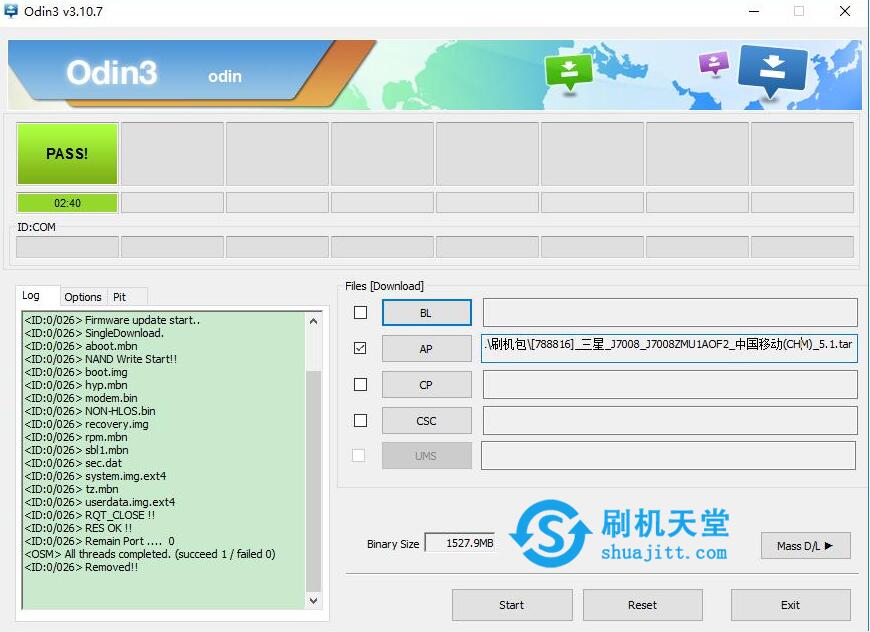Click the CP file button

point(427,385)
